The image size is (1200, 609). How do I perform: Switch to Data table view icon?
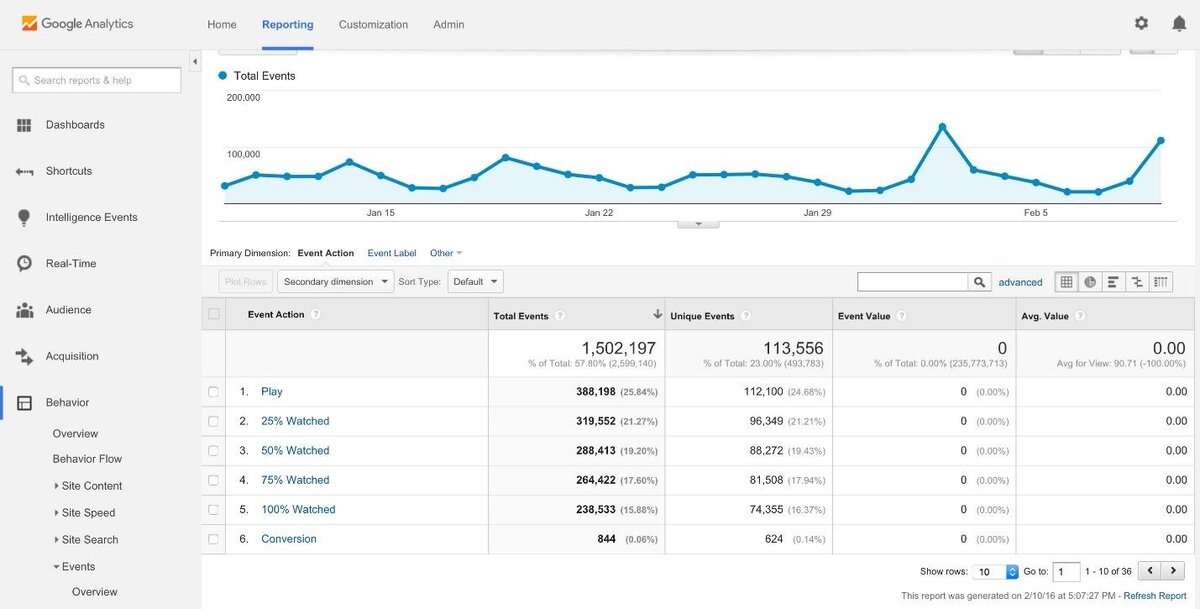(1067, 282)
